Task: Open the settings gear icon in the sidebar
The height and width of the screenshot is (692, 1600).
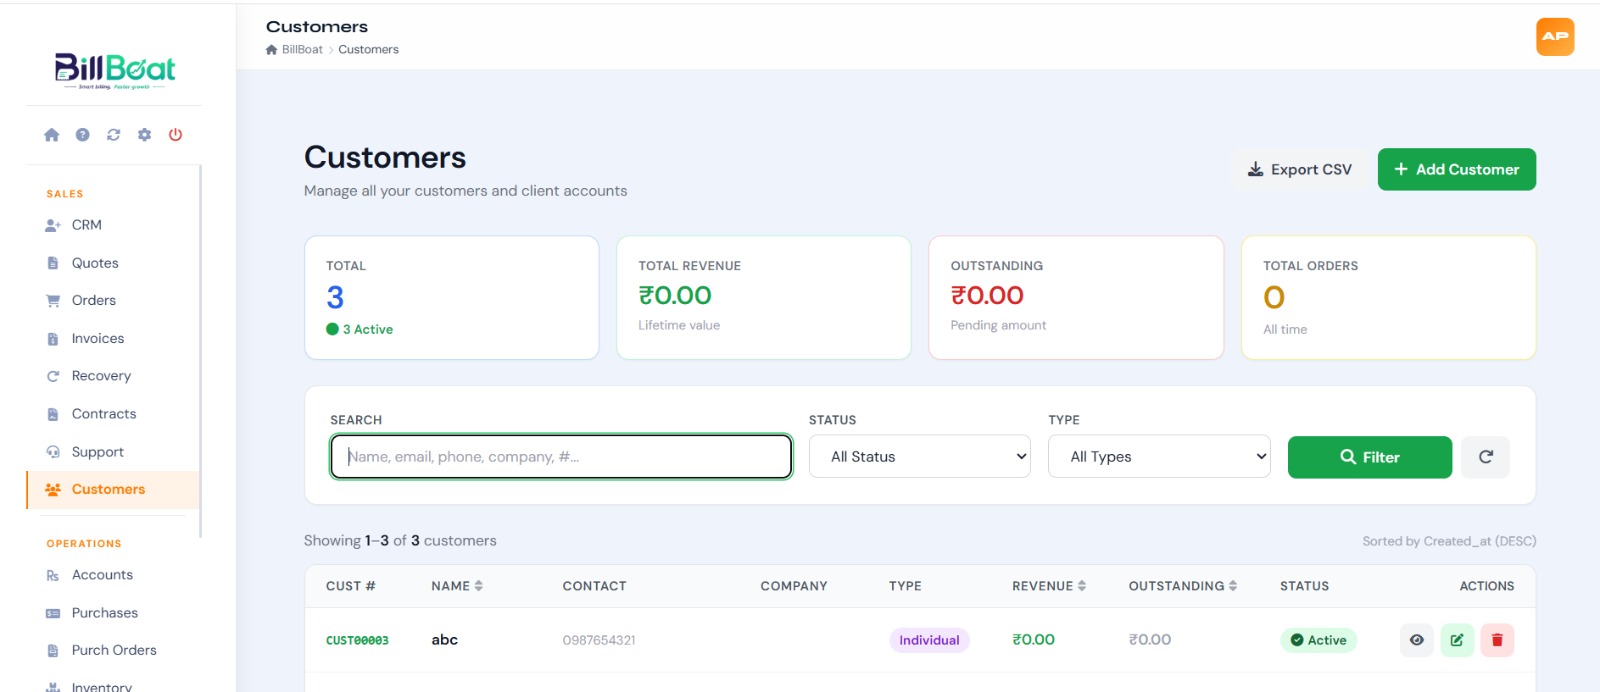Action: coord(145,135)
